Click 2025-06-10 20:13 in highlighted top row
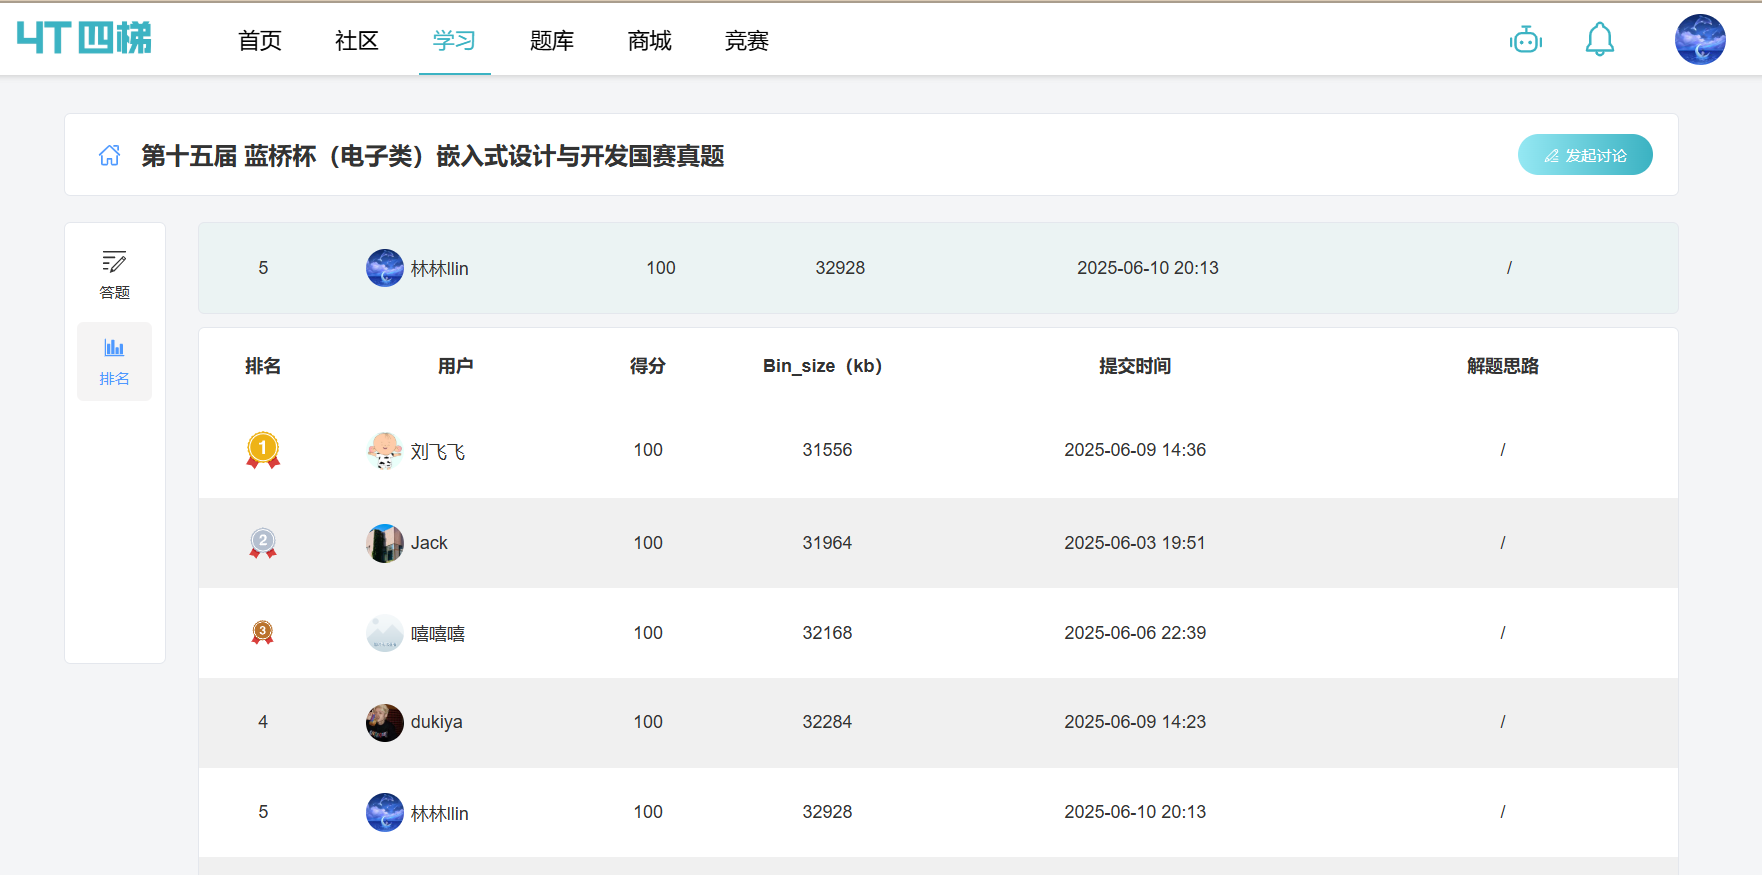1762x875 pixels. click(x=1148, y=268)
